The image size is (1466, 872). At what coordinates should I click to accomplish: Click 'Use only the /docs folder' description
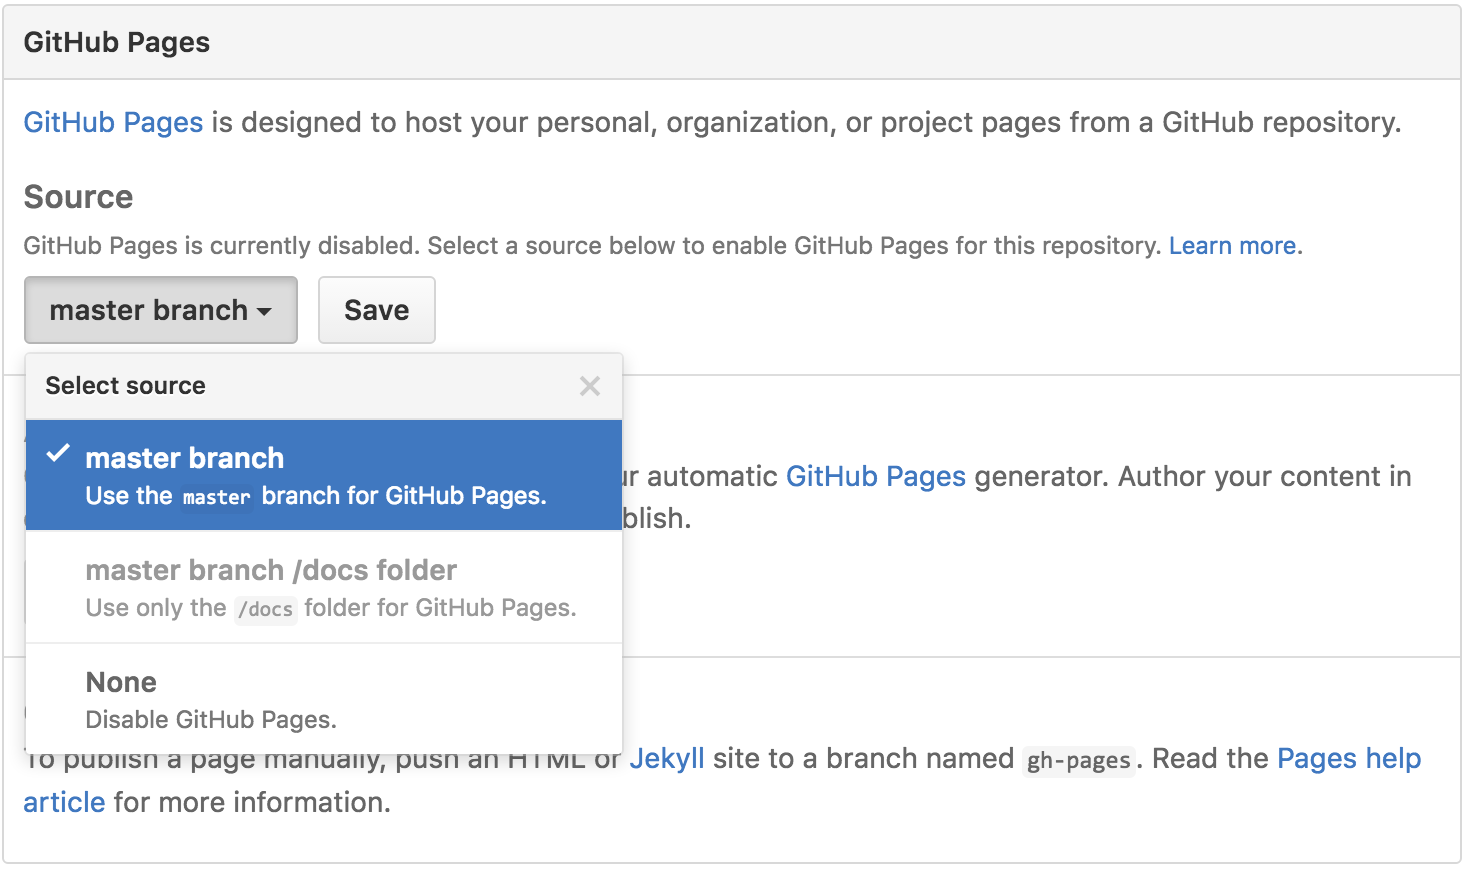coord(331,608)
